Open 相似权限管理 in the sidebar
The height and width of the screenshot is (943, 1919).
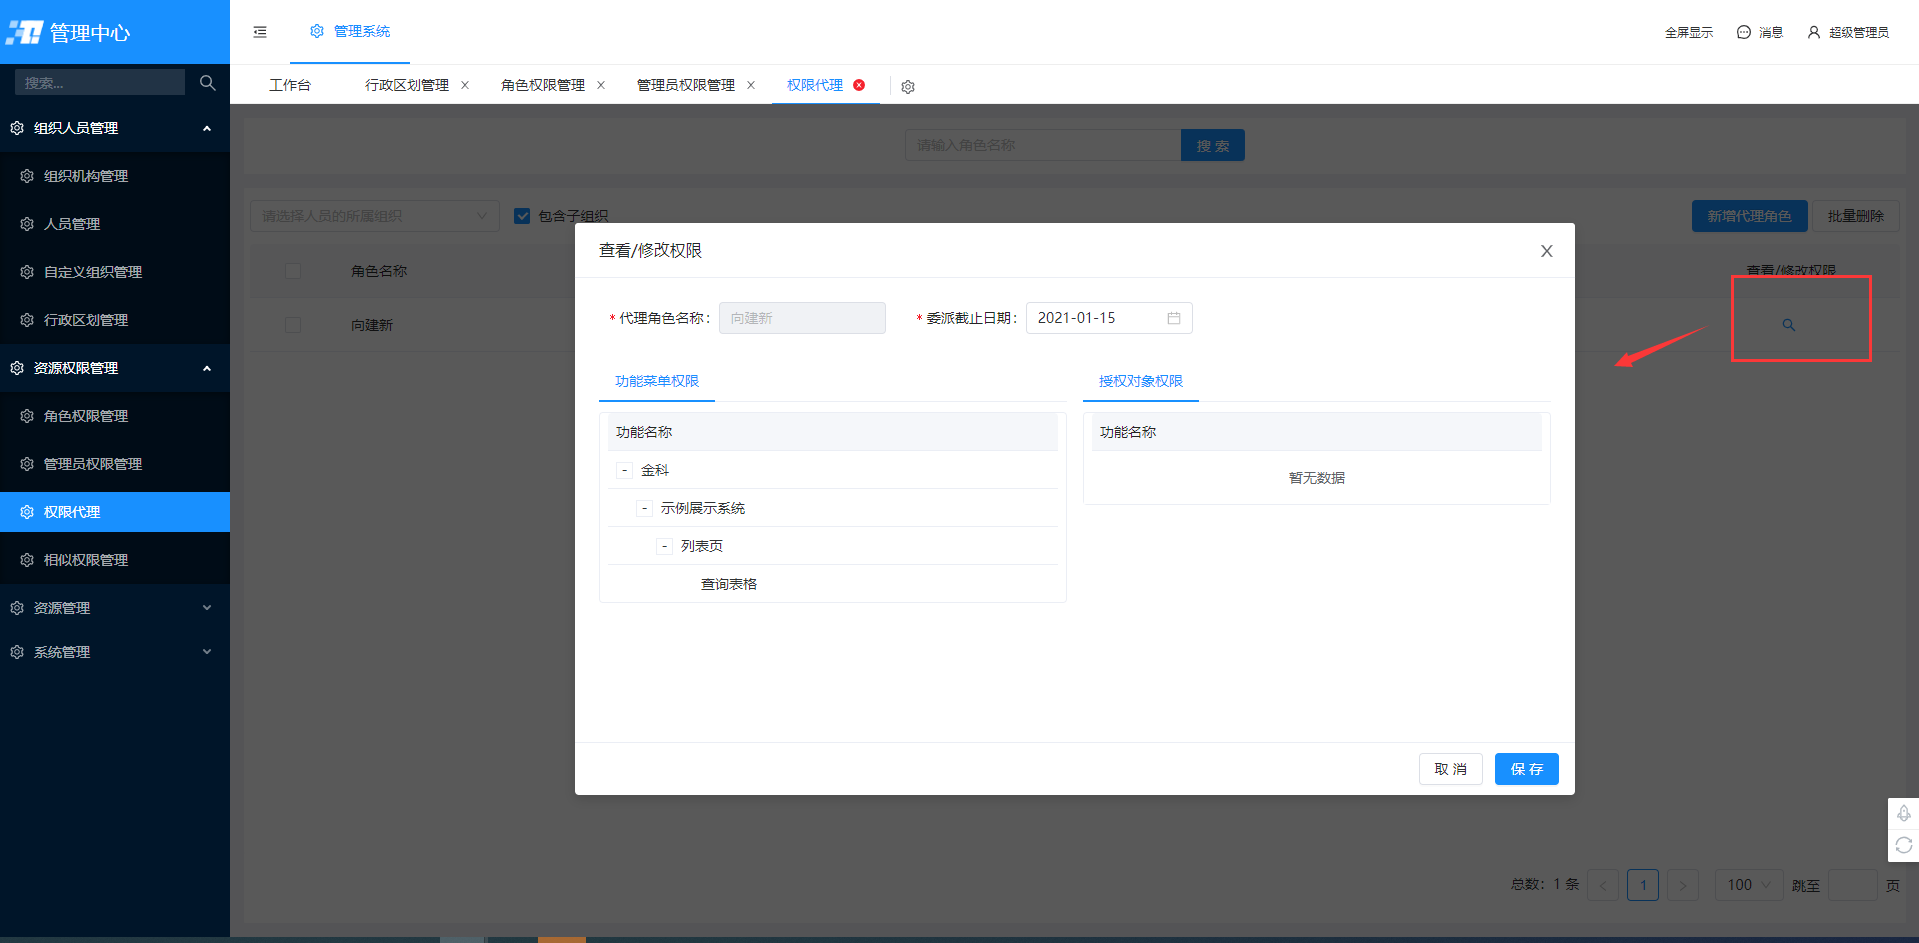point(115,560)
